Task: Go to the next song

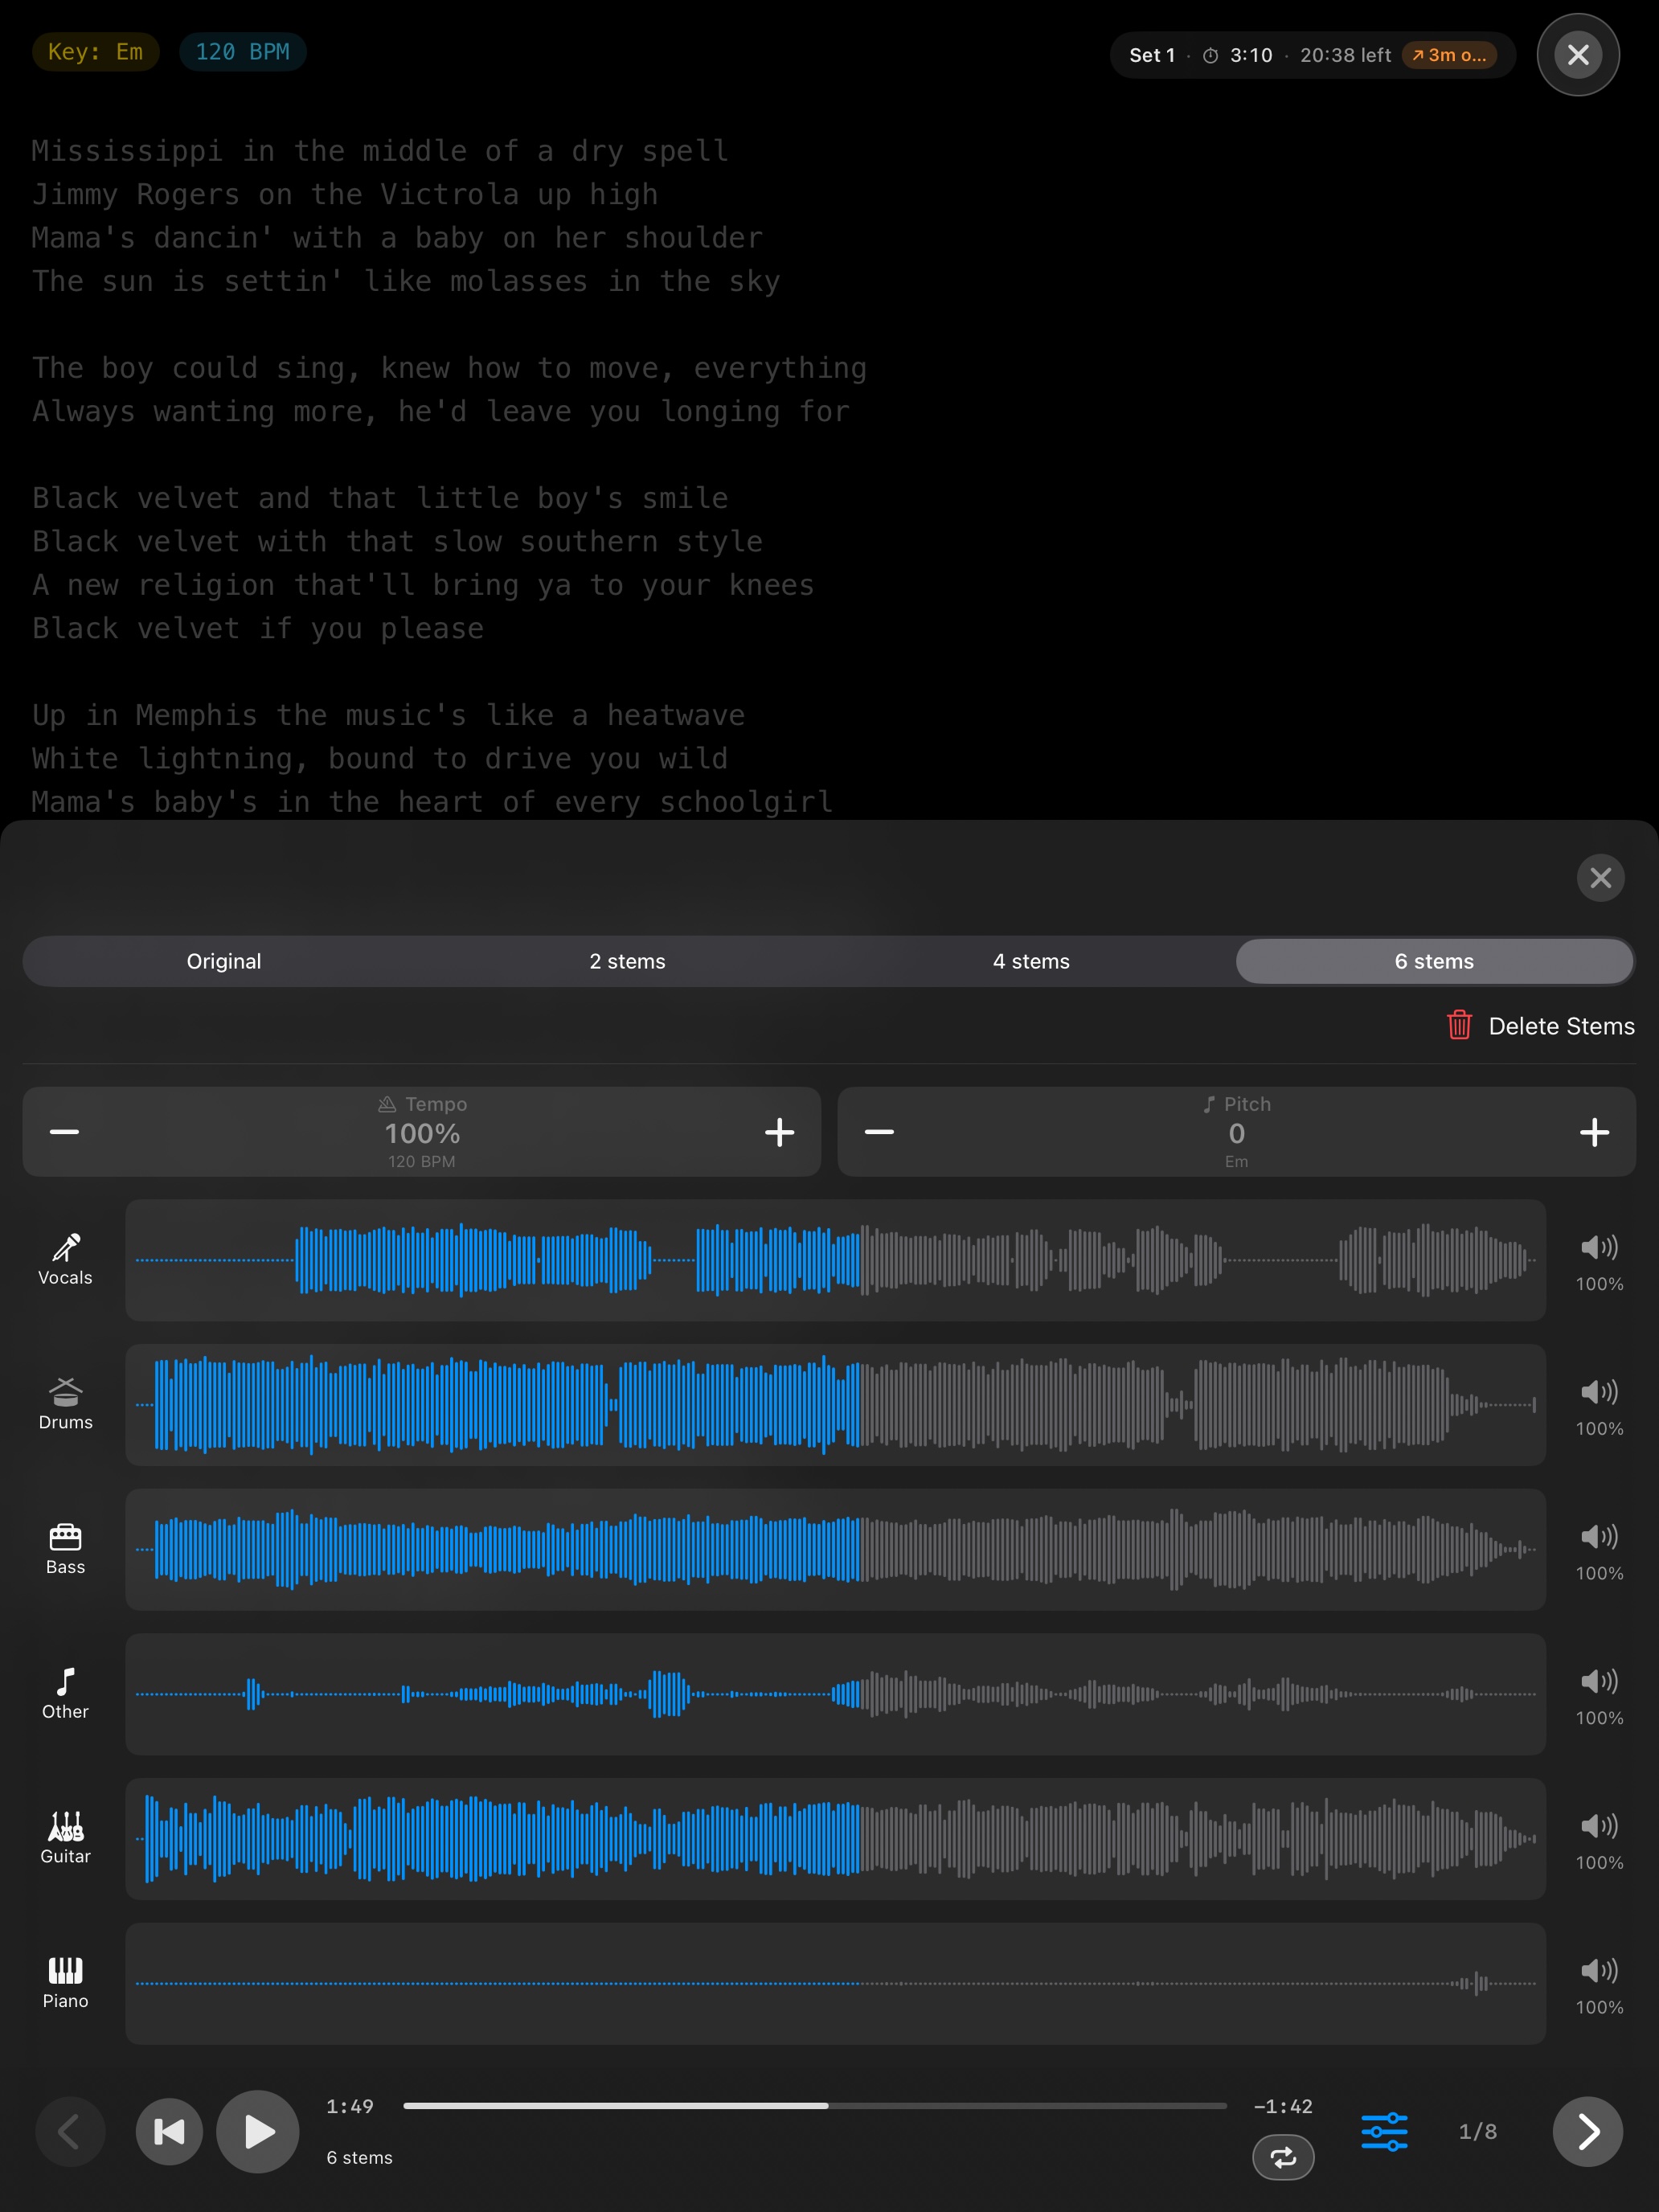Action: pos(1587,2131)
